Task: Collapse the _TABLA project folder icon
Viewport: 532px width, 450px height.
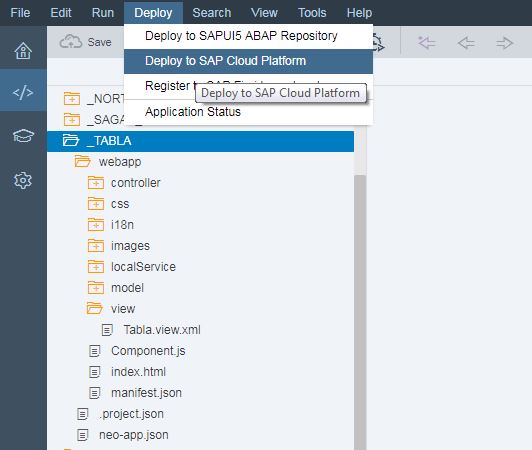Action: 71,140
